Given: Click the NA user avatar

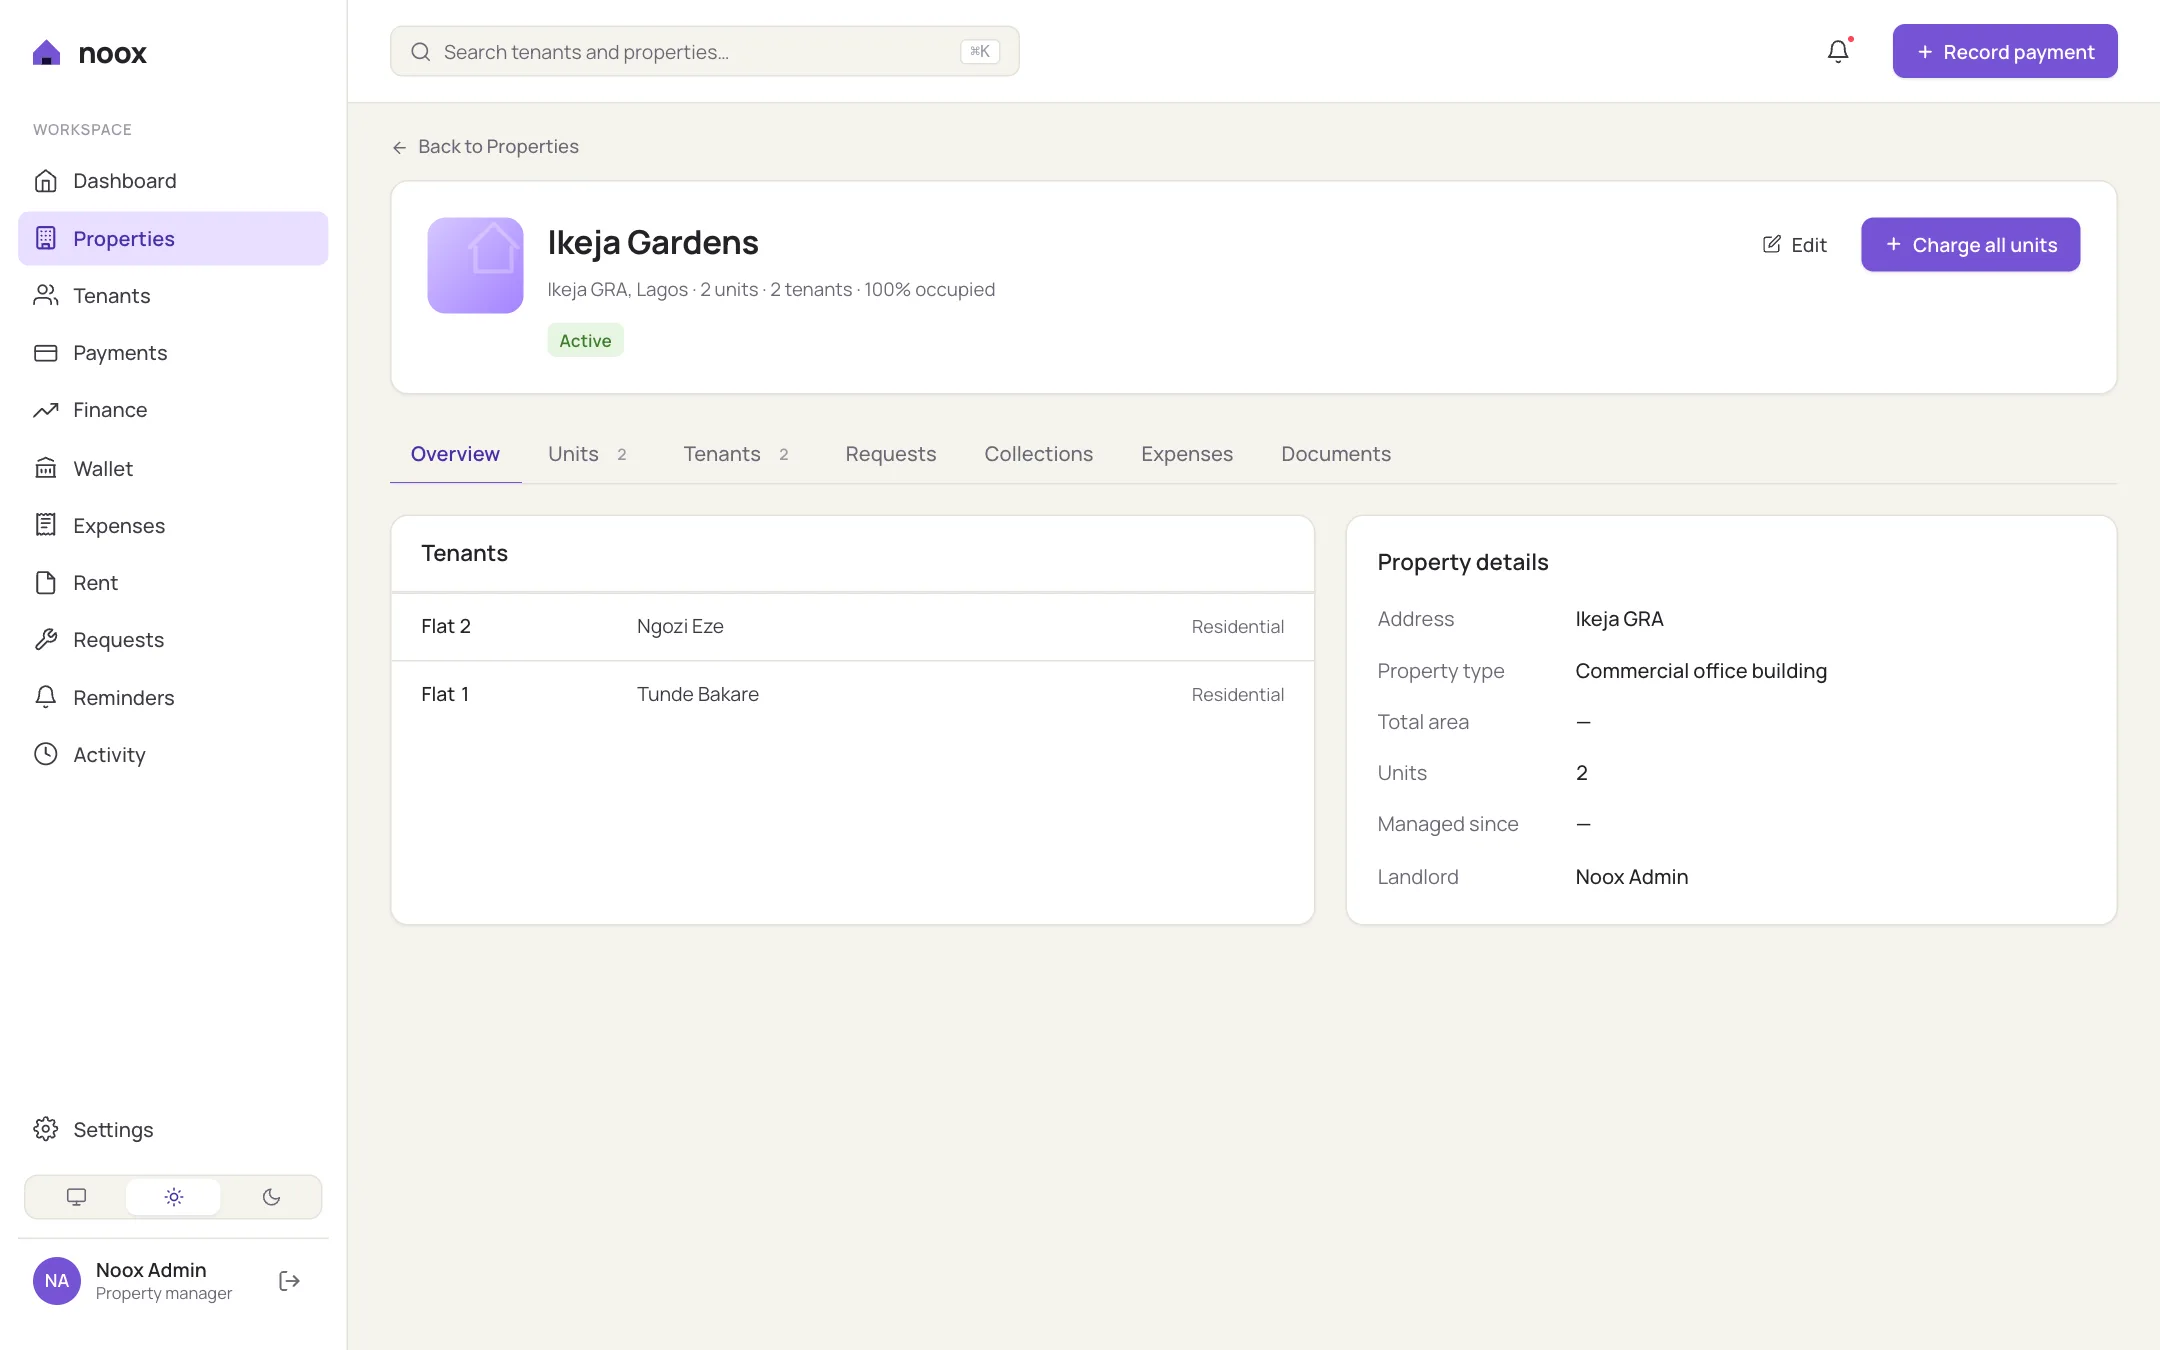Looking at the screenshot, I should [57, 1281].
